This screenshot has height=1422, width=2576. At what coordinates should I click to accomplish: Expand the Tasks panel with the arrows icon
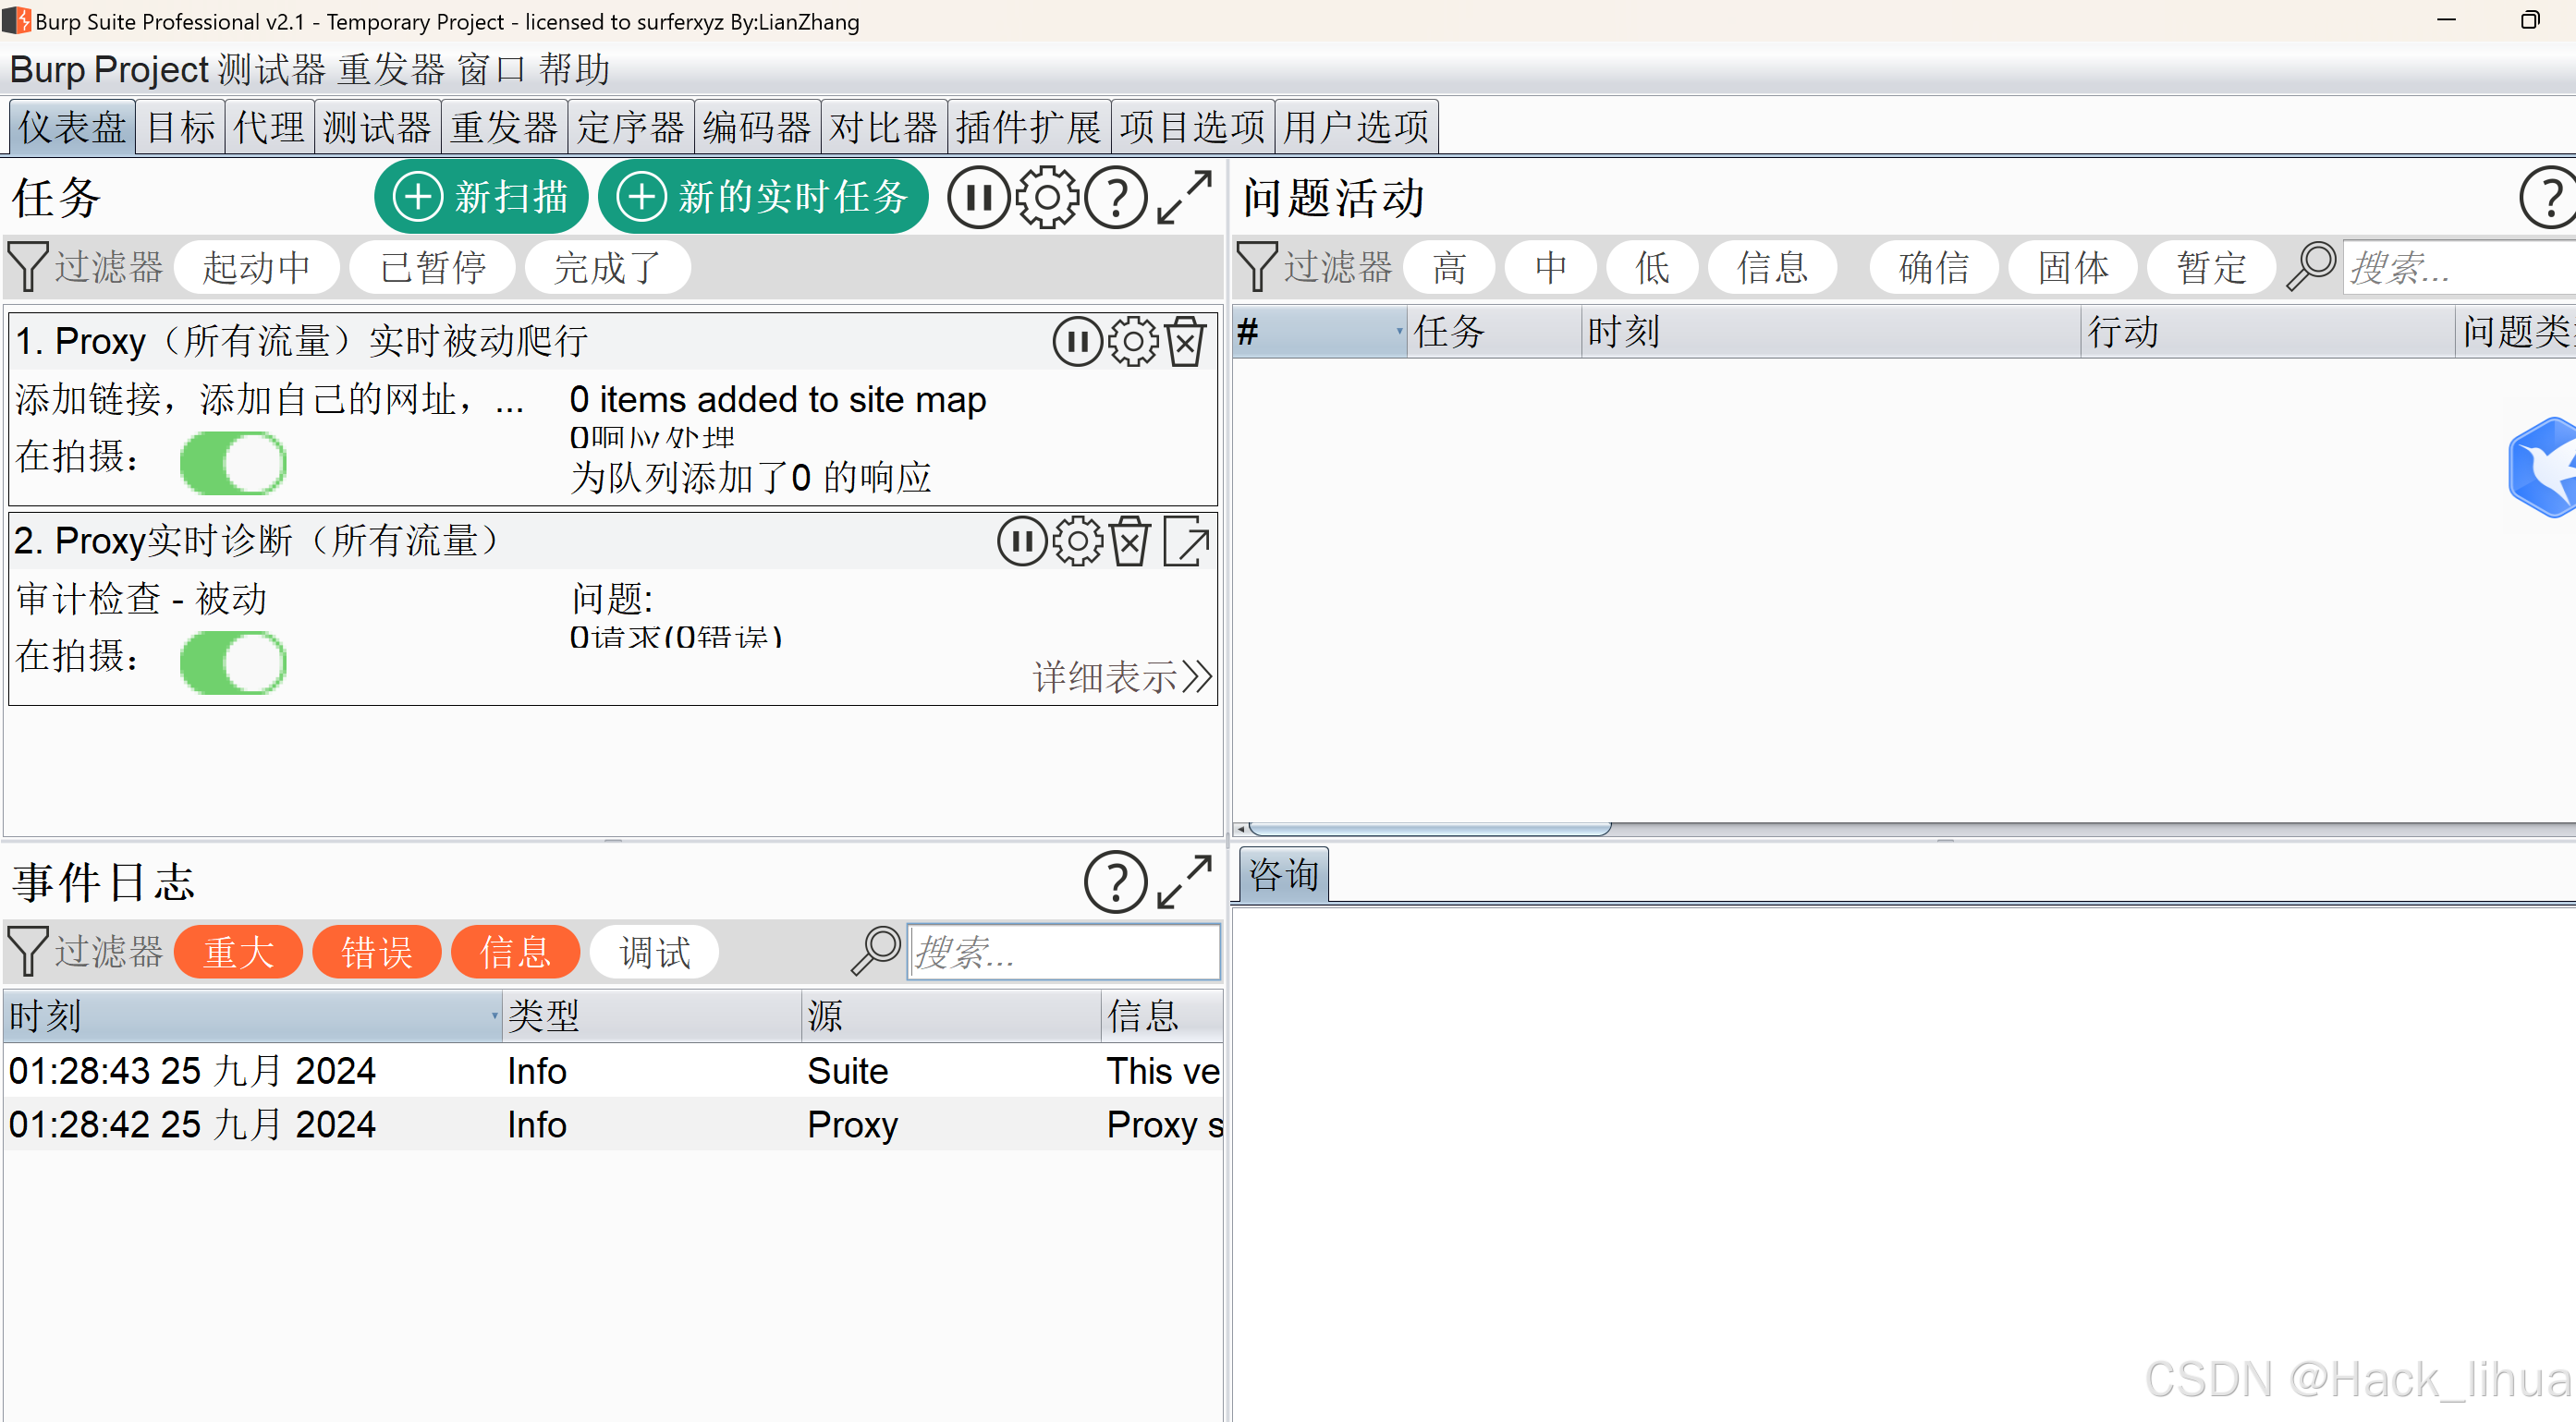(x=1184, y=197)
